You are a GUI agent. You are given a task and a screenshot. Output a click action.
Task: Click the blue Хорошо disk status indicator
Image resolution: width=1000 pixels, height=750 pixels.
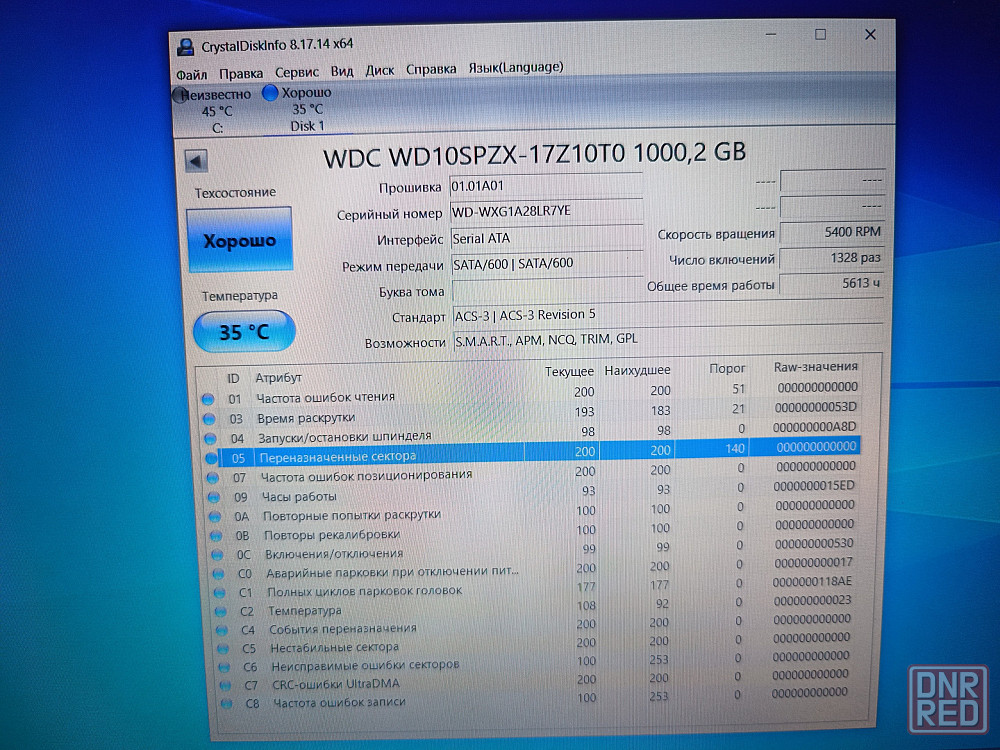click(x=270, y=93)
